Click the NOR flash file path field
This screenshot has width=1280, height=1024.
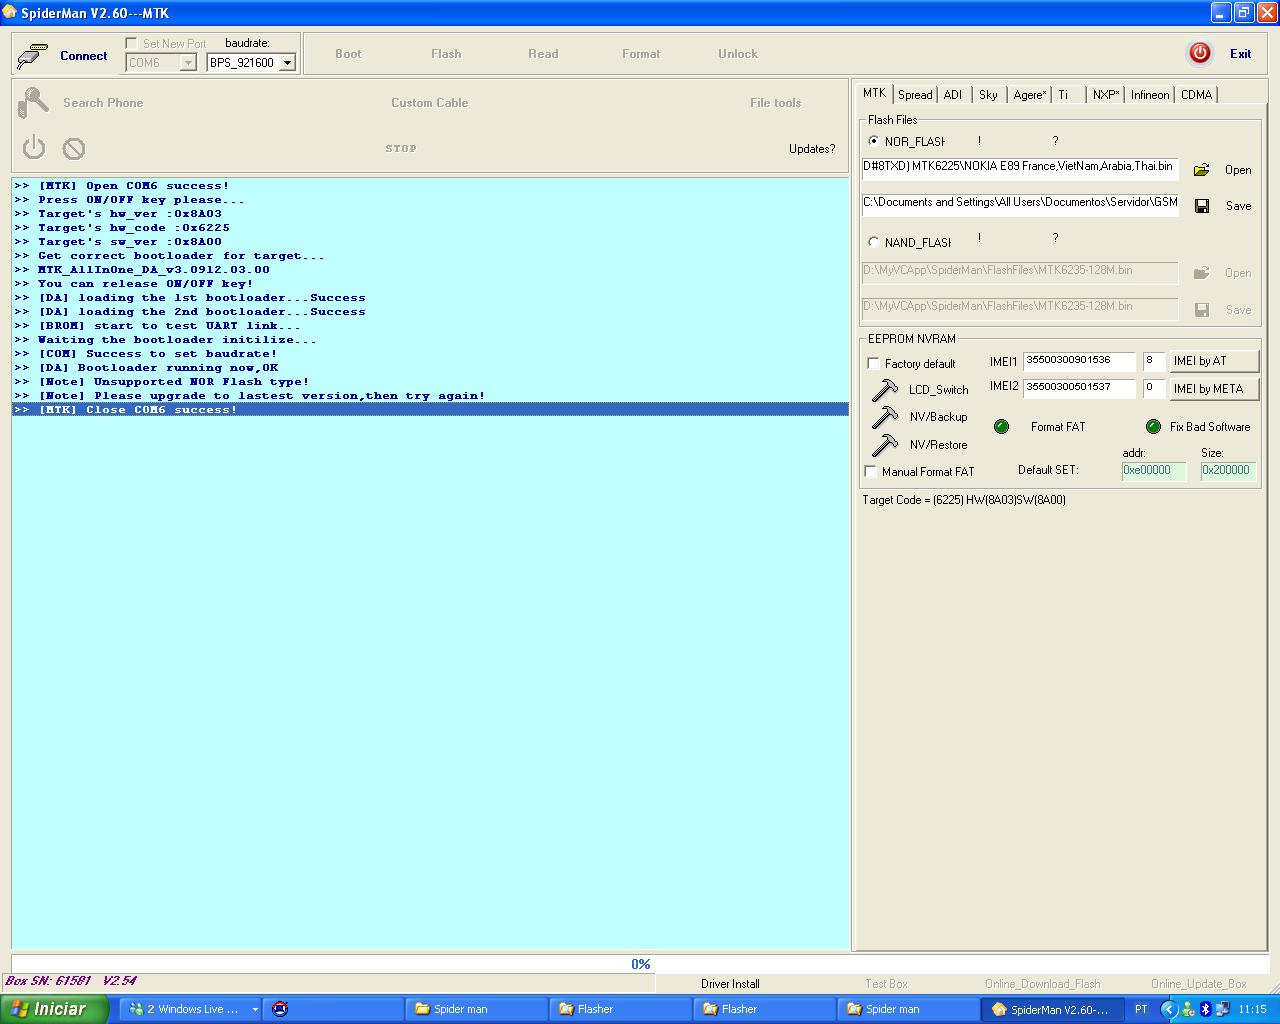1020,169
